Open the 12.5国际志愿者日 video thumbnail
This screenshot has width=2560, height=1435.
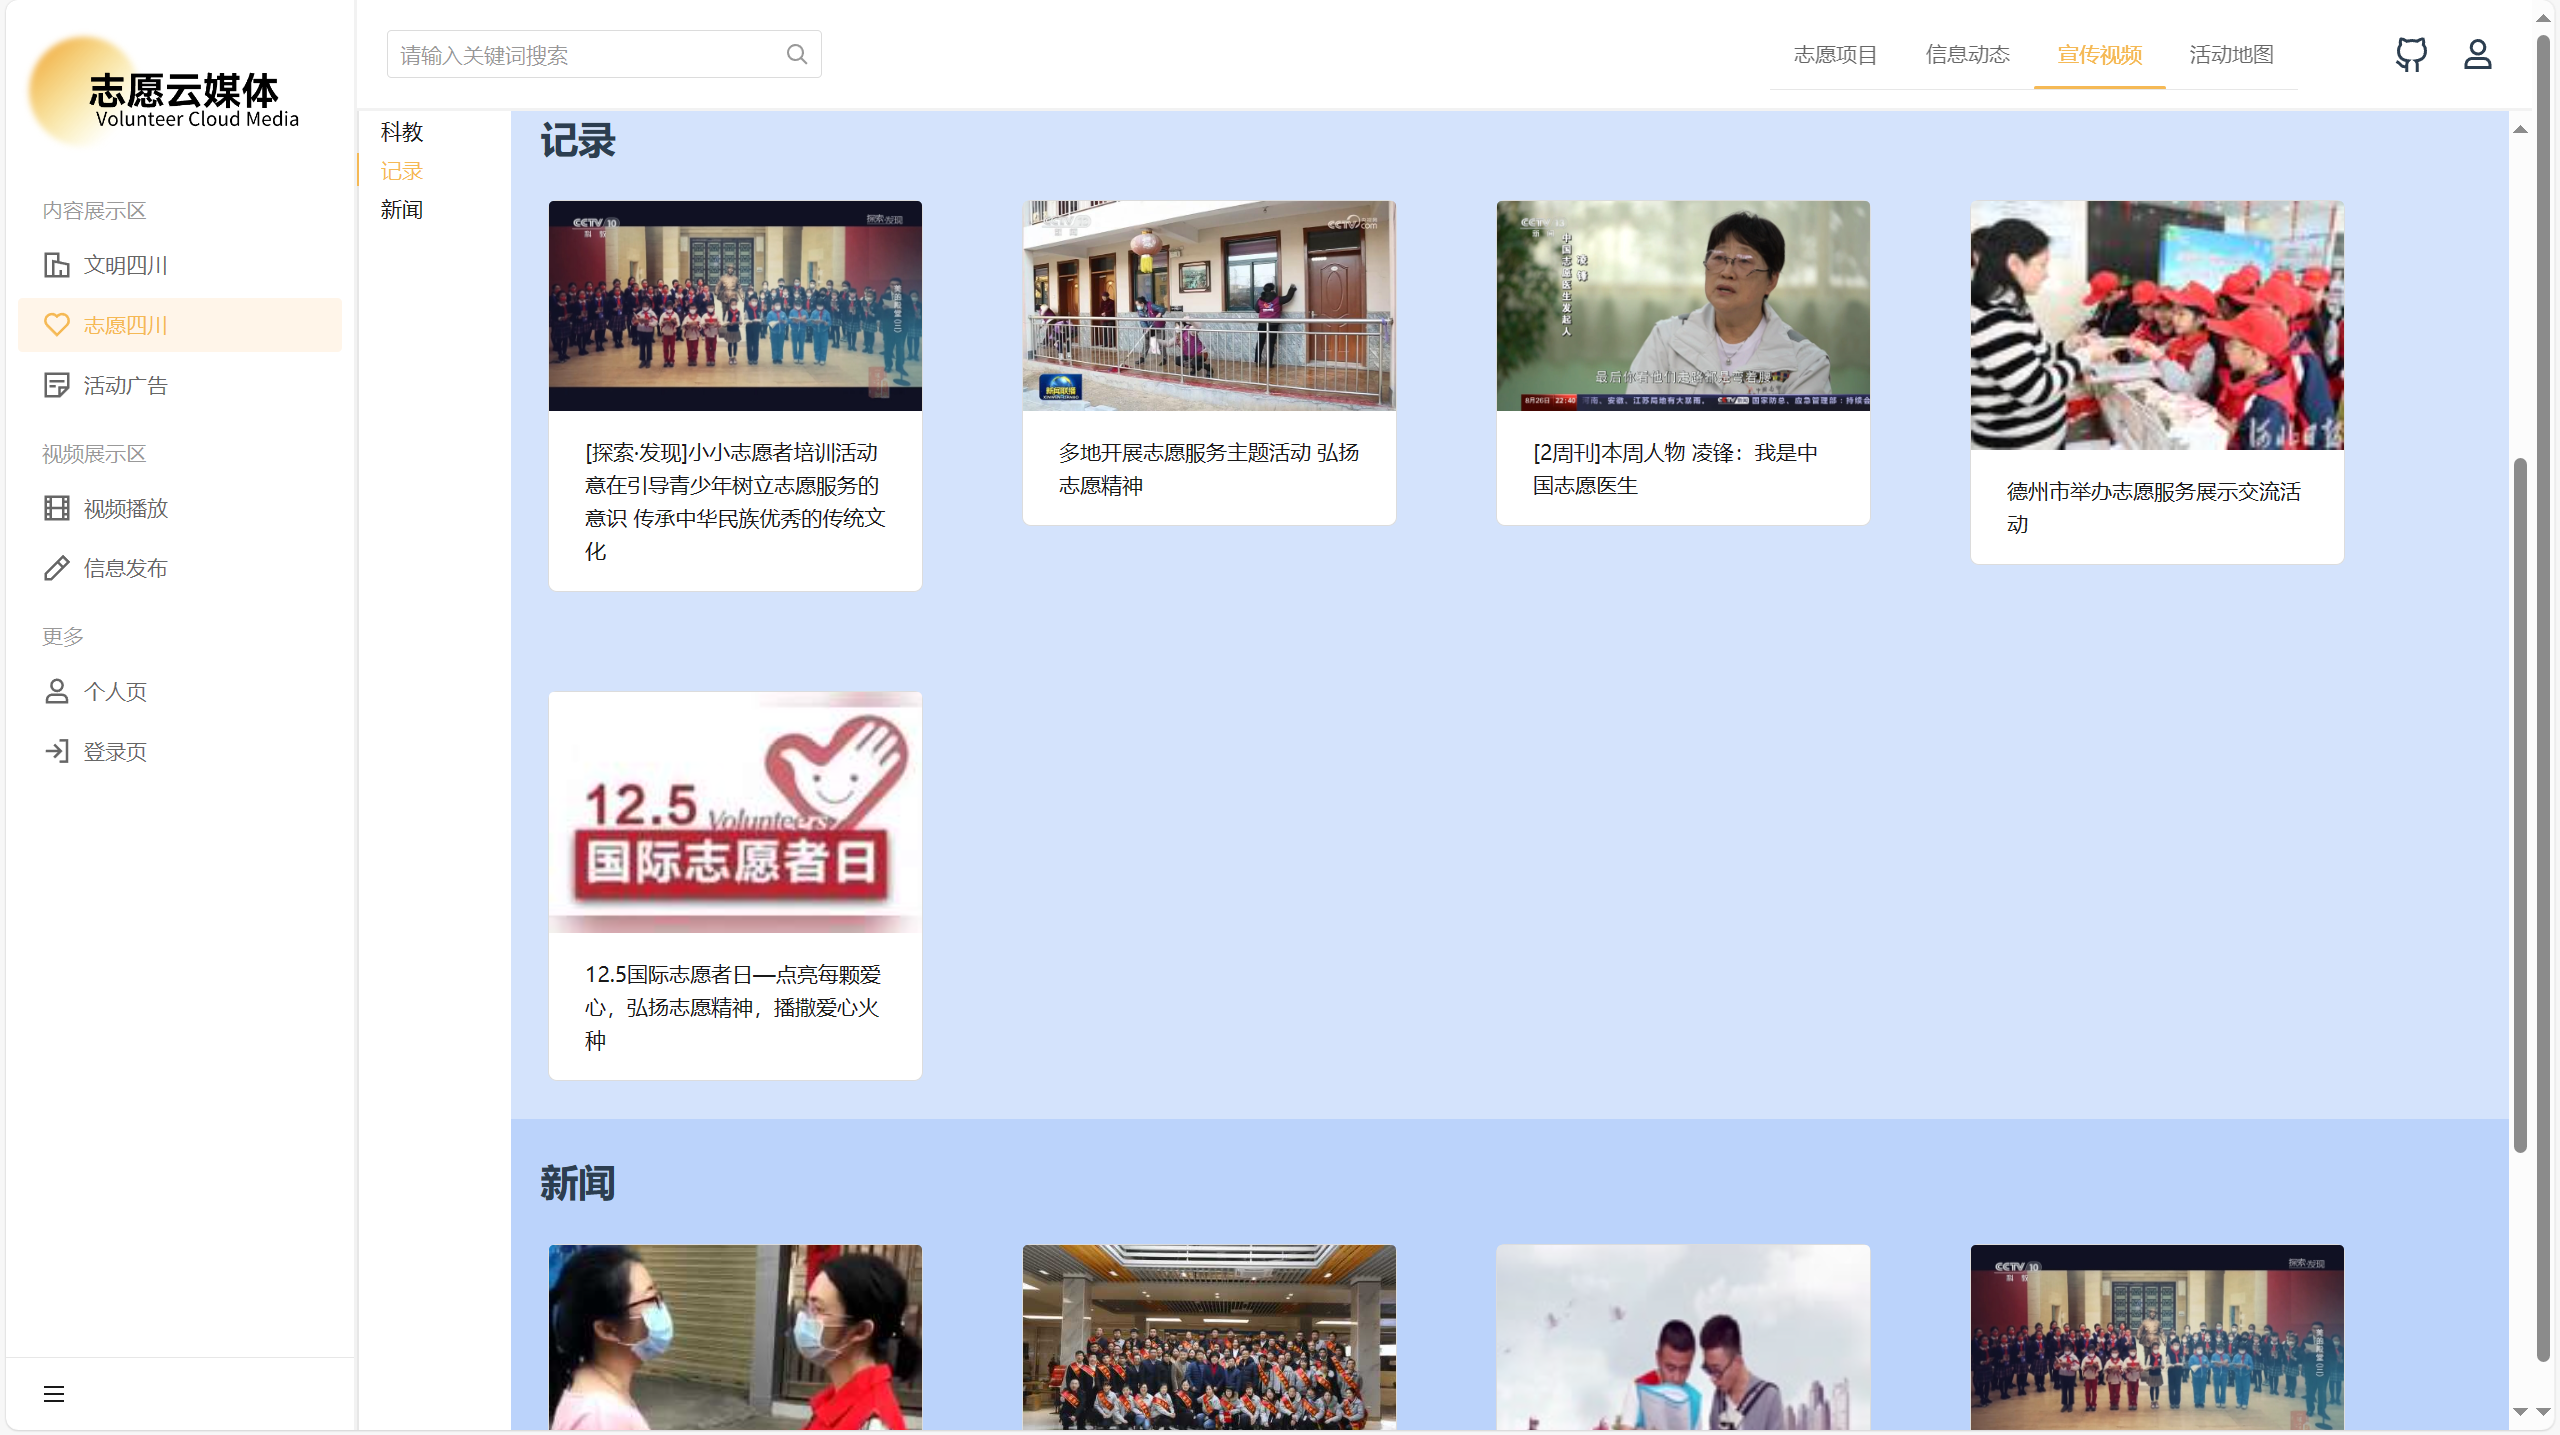(735, 812)
